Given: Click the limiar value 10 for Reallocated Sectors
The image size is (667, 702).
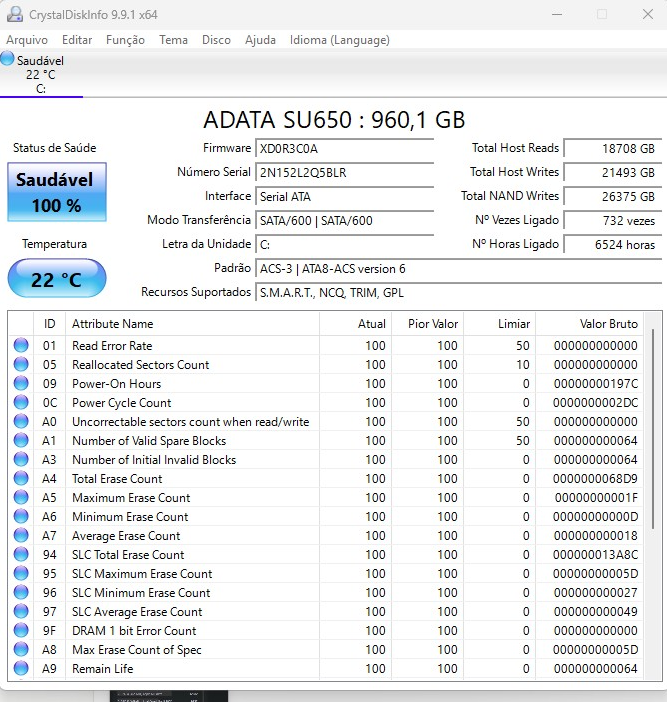Looking at the screenshot, I should click(x=522, y=364).
